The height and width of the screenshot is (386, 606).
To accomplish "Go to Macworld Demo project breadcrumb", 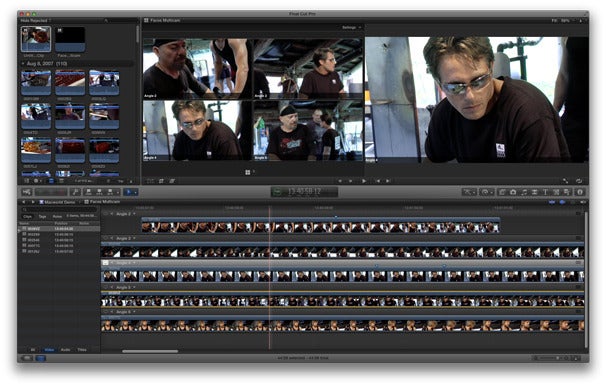I will point(57,202).
